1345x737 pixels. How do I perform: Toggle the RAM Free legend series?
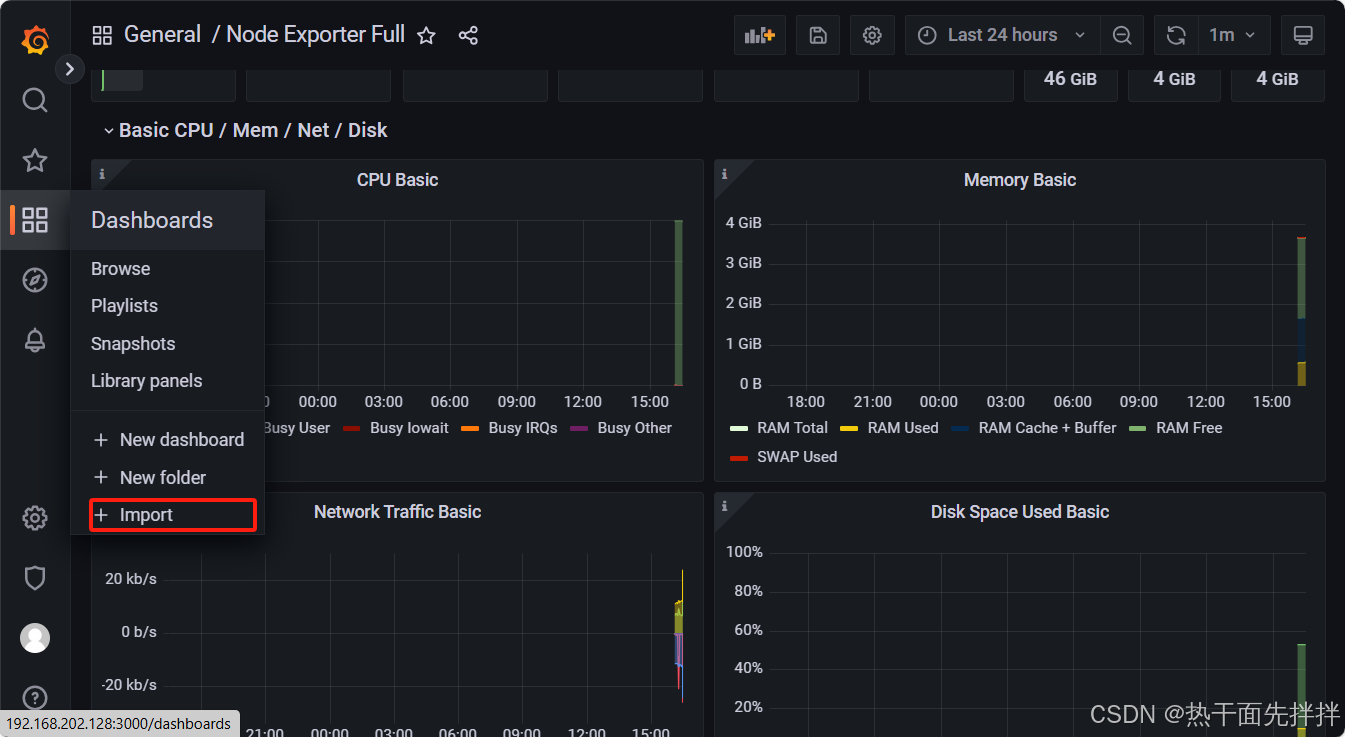click(x=1189, y=428)
